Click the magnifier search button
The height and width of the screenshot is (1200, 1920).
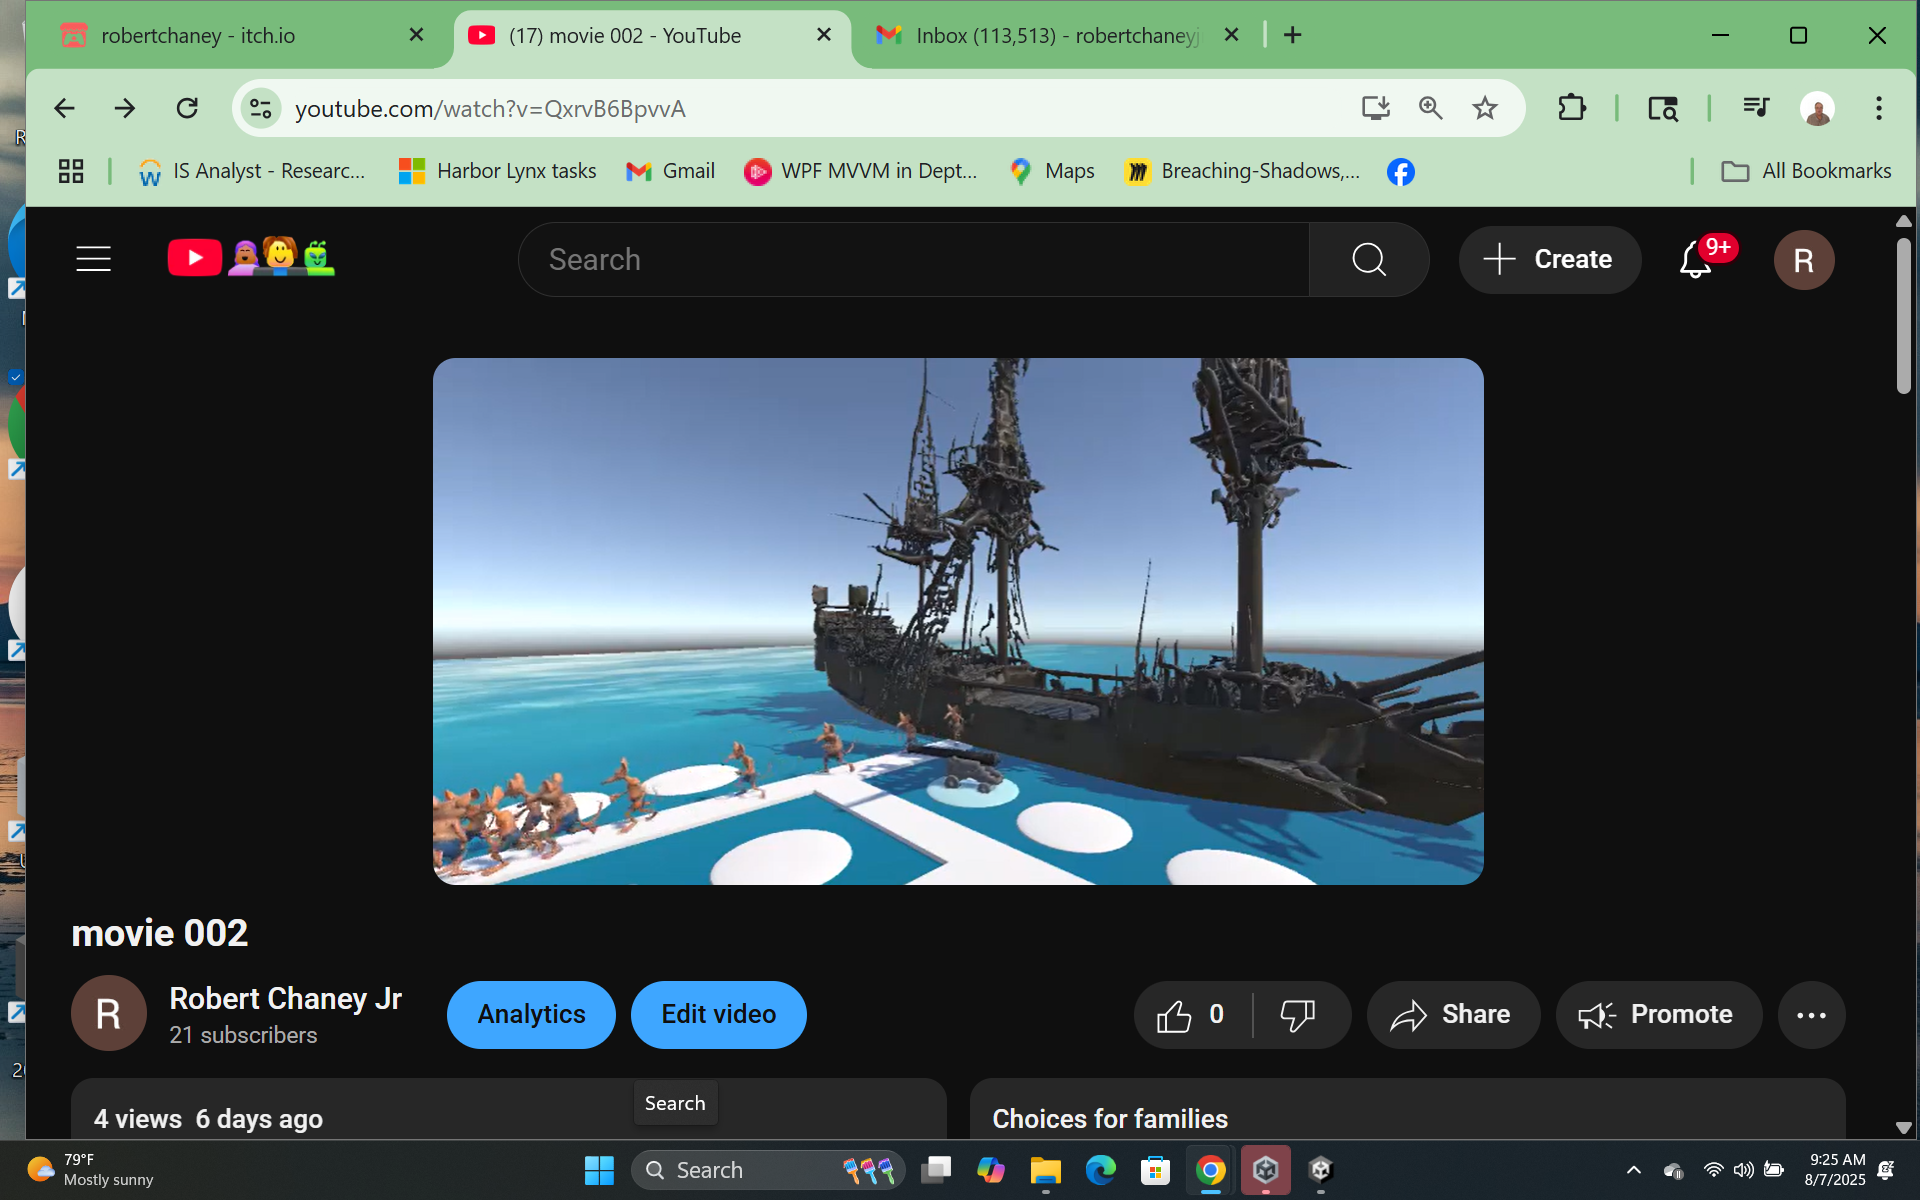[x=1368, y=259]
